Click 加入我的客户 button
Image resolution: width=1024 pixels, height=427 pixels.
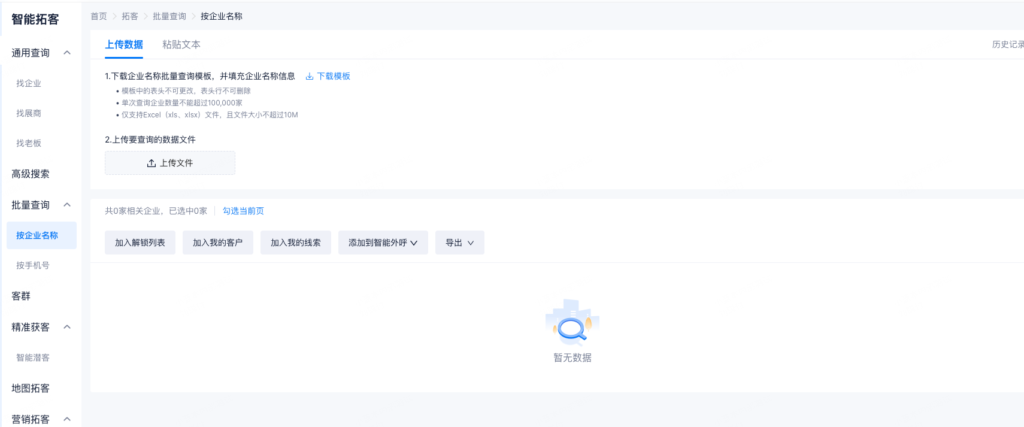[218, 243]
